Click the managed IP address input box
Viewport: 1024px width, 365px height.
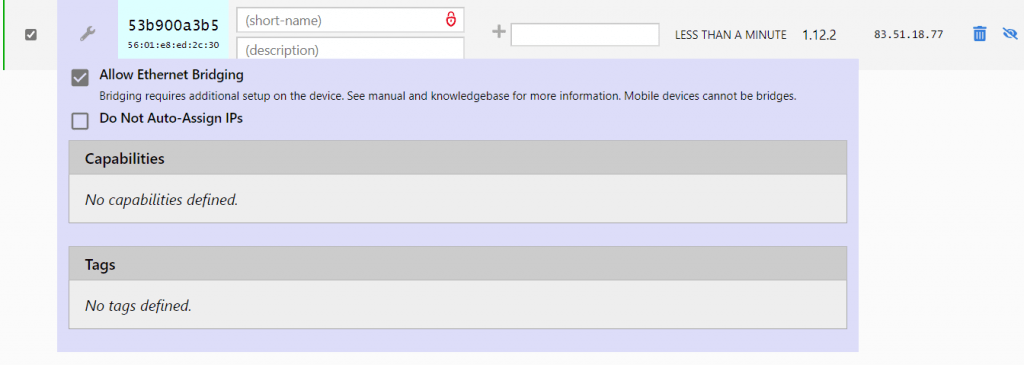pos(585,35)
